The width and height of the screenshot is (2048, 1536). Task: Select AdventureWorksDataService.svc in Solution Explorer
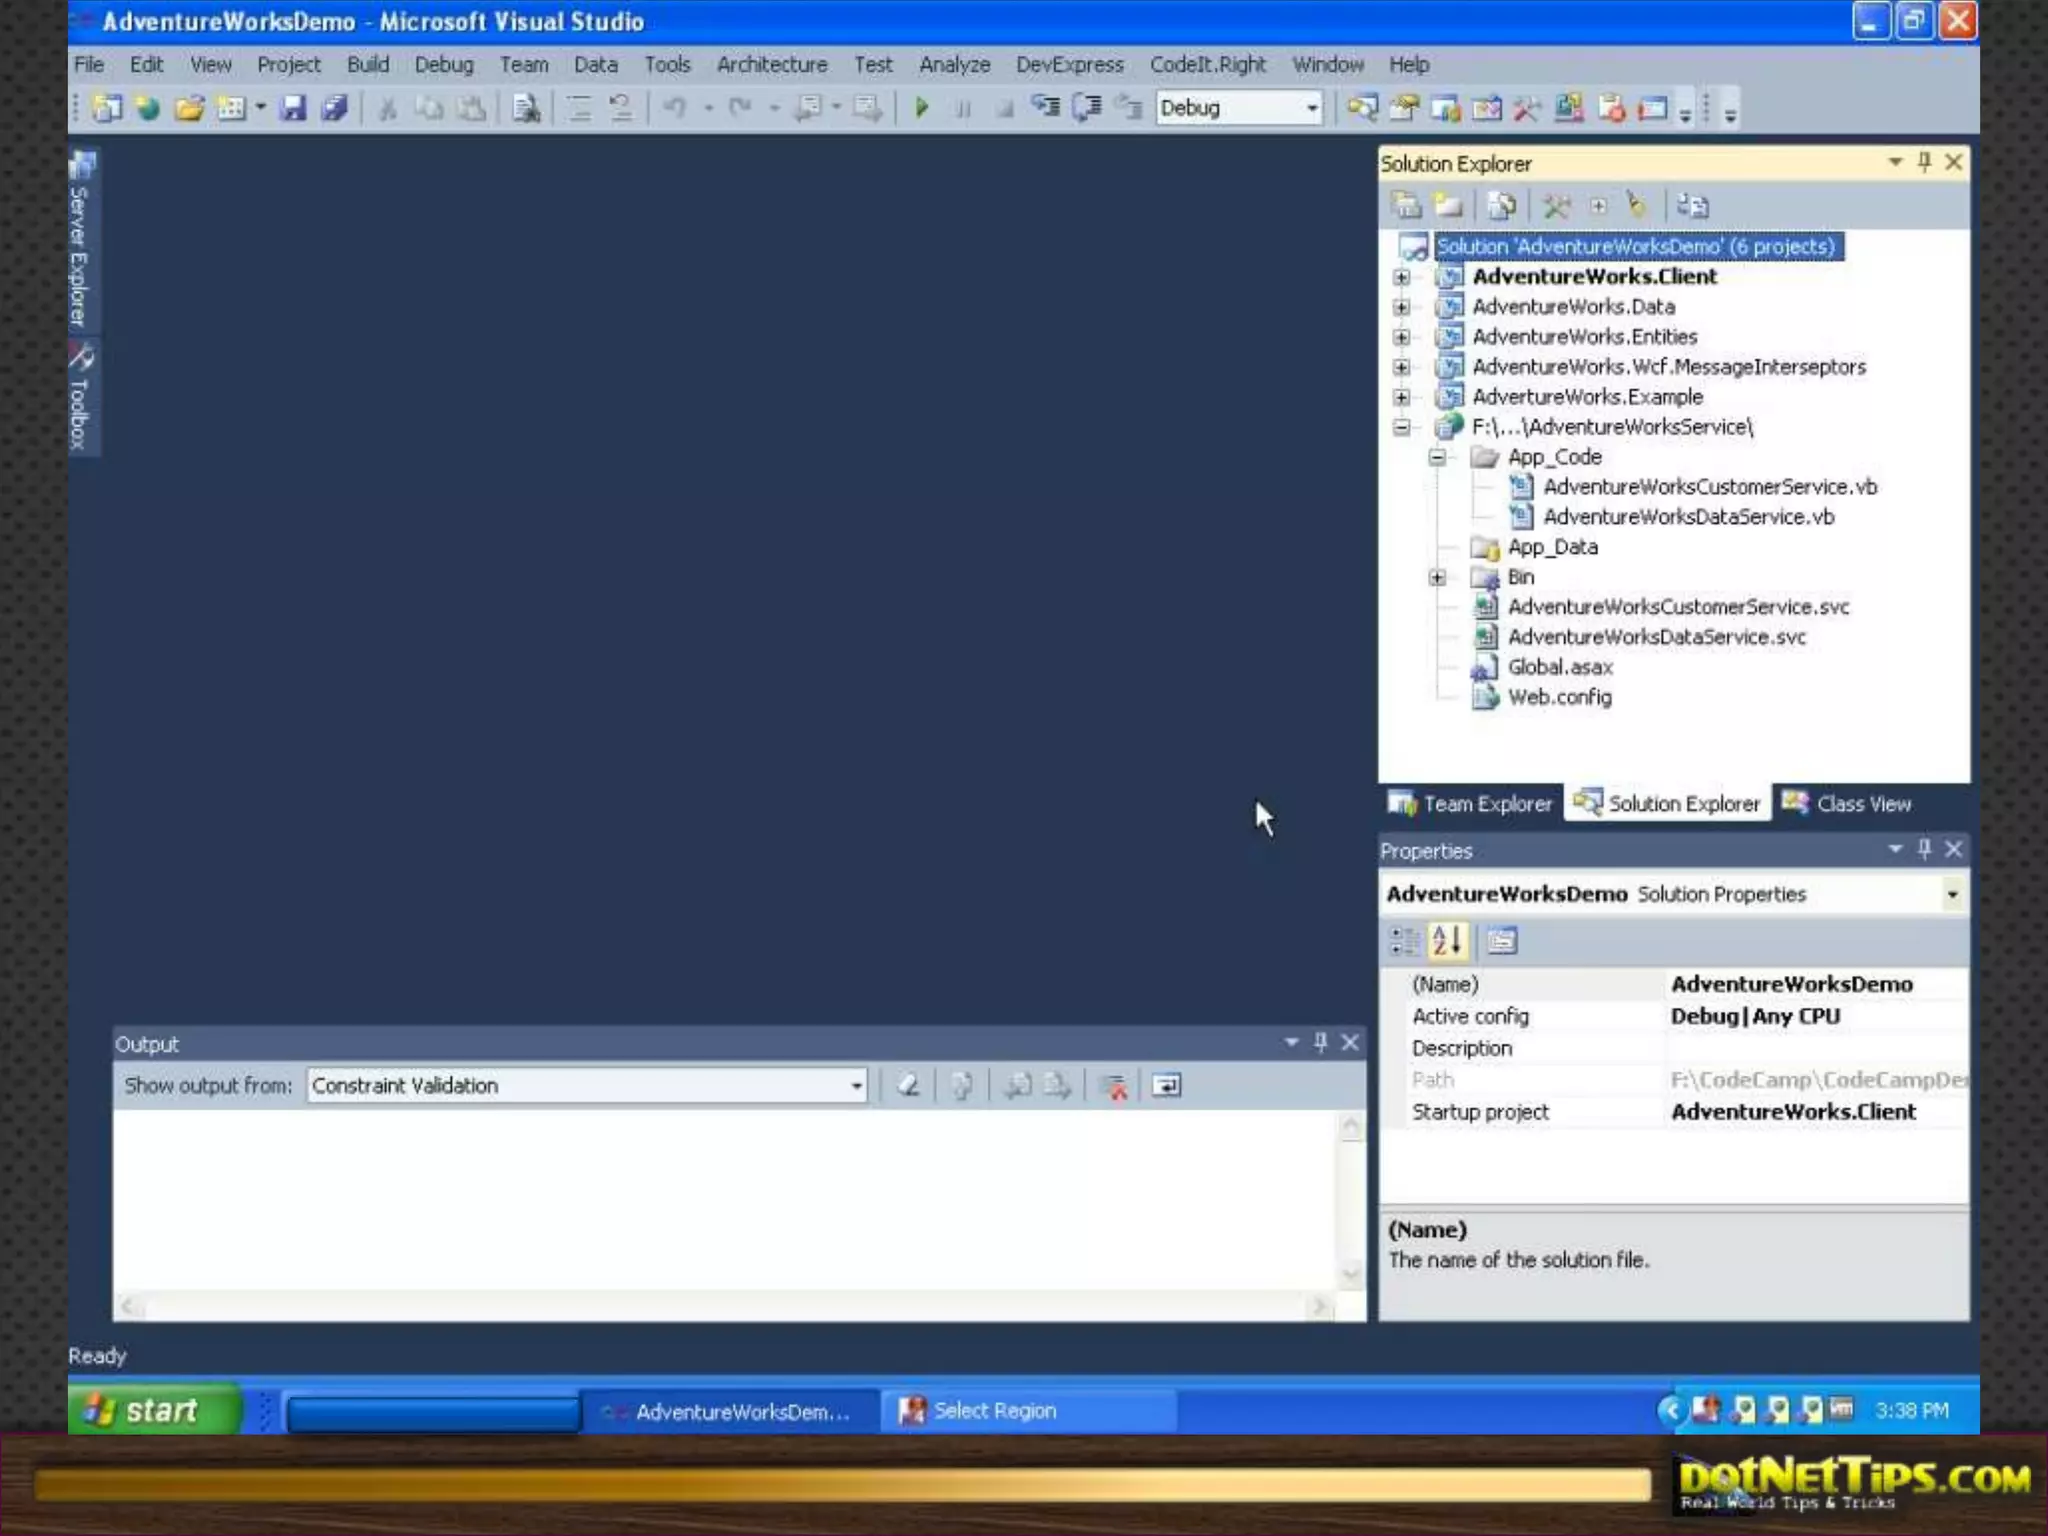pyautogui.click(x=1656, y=637)
